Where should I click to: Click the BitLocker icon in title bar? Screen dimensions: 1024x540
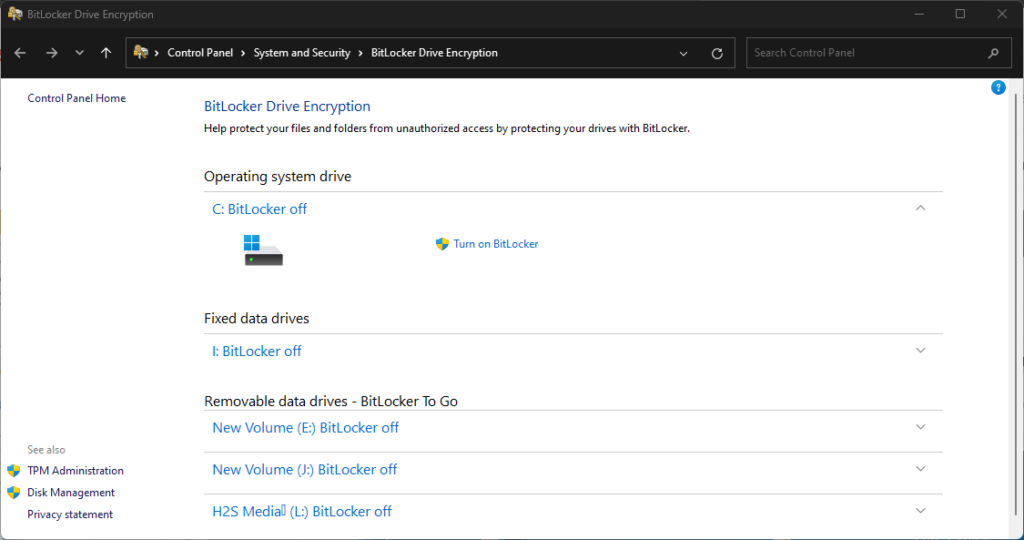pyautogui.click(x=15, y=14)
